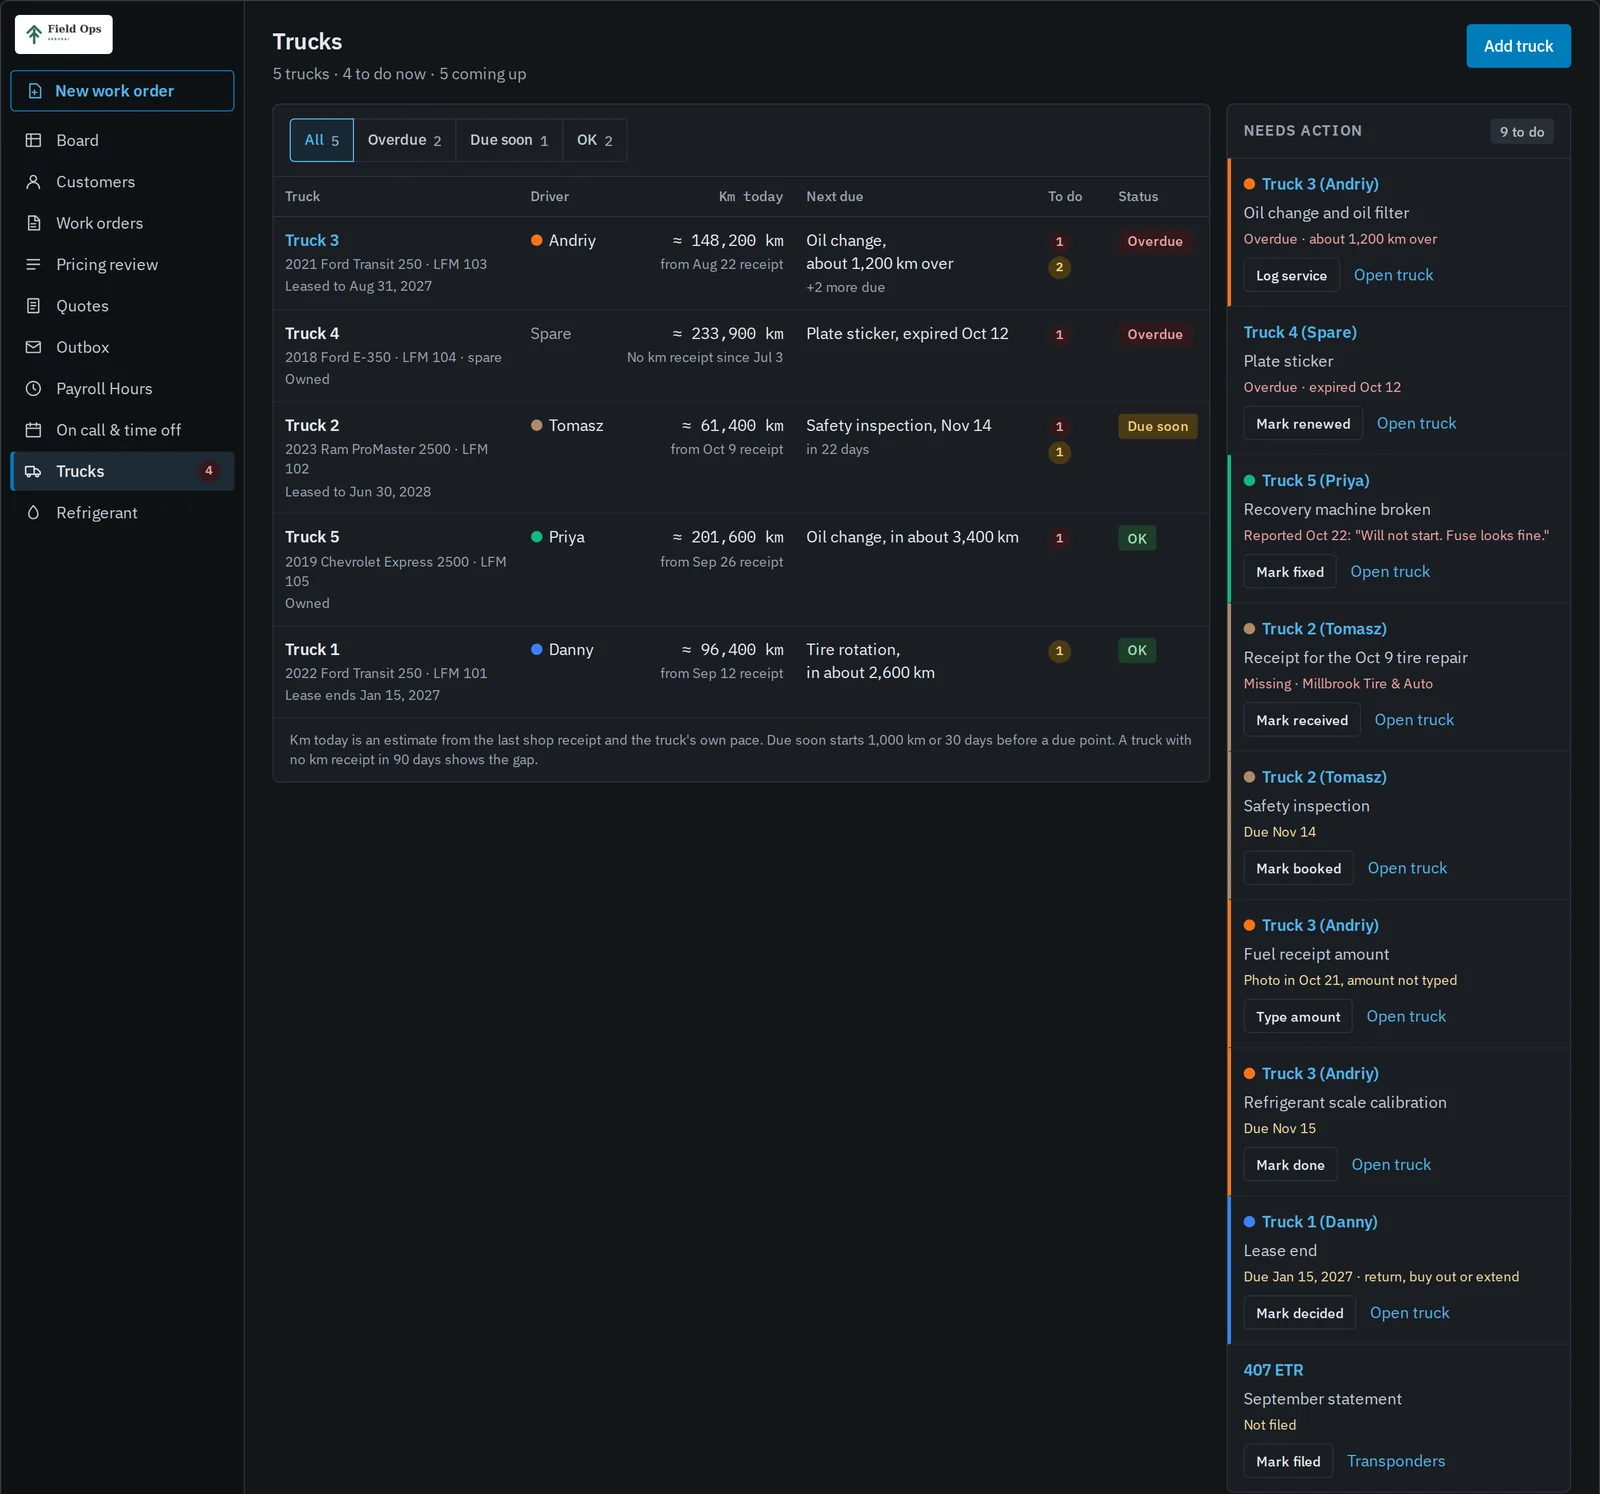Mark Truck 2 safety inspection booked
Viewport: 1600px width, 1494px height.
(x=1298, y=868)
